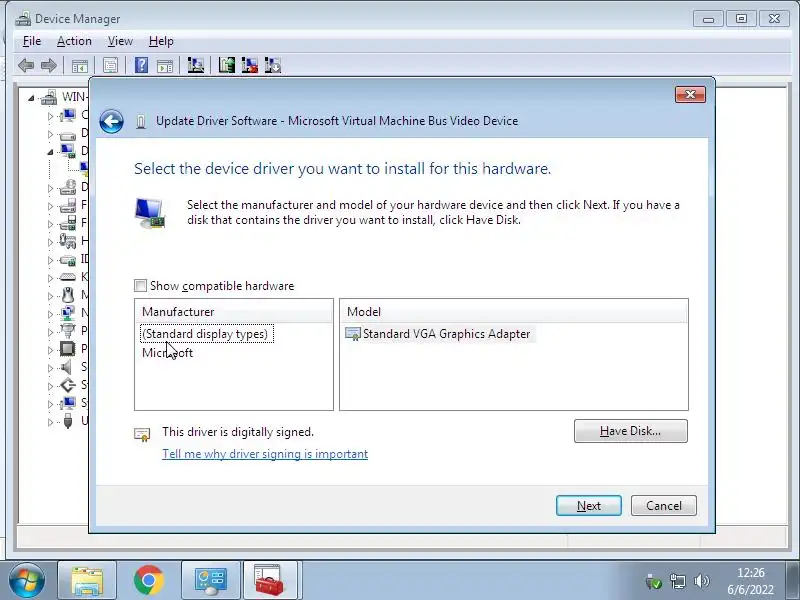
Task: Select the USB plug icon in the device tree
Action: point(68,421)
